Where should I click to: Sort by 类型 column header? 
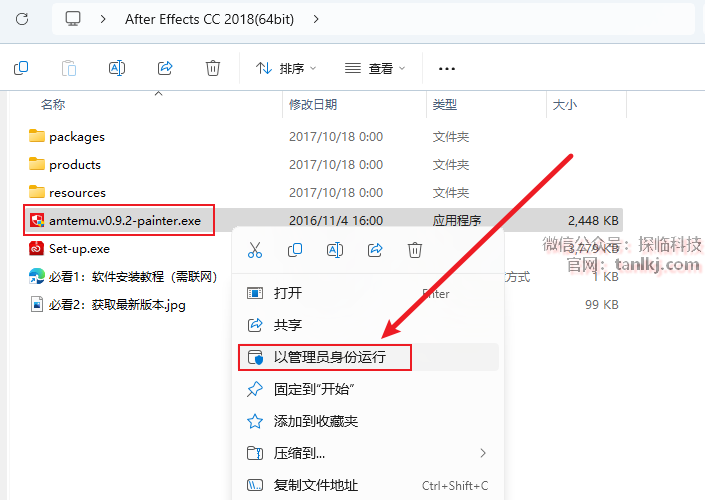click(x=445, y=105)
